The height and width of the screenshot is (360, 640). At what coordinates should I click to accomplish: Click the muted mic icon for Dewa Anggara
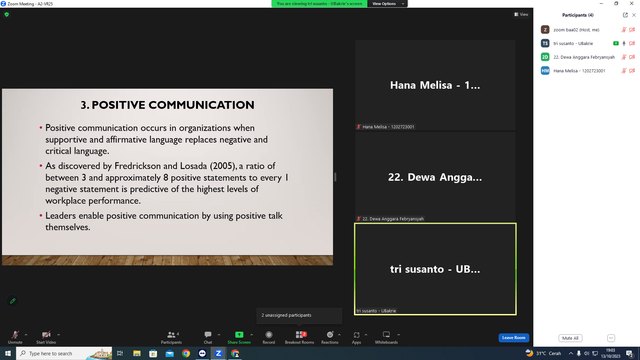point(624,57)
